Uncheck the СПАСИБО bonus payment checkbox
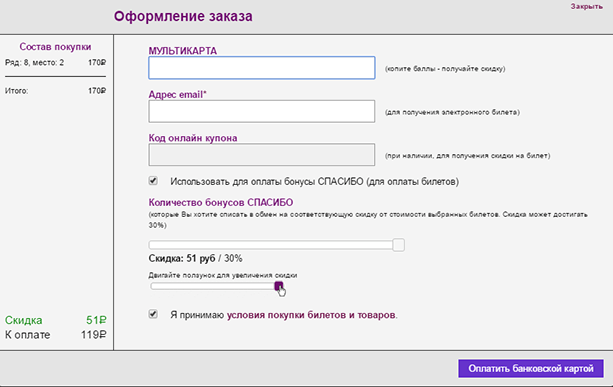 (x=153, y=181)
